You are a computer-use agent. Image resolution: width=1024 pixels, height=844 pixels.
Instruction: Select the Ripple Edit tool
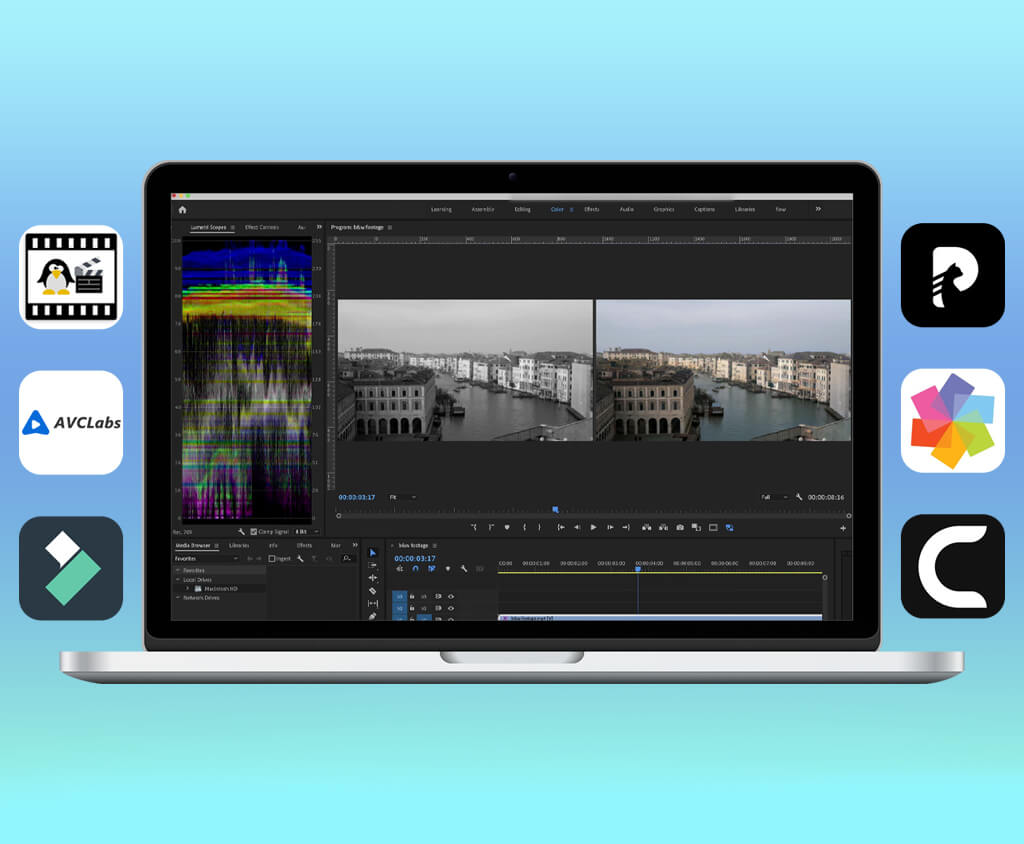pyautogui.click(x=373, y=577)
